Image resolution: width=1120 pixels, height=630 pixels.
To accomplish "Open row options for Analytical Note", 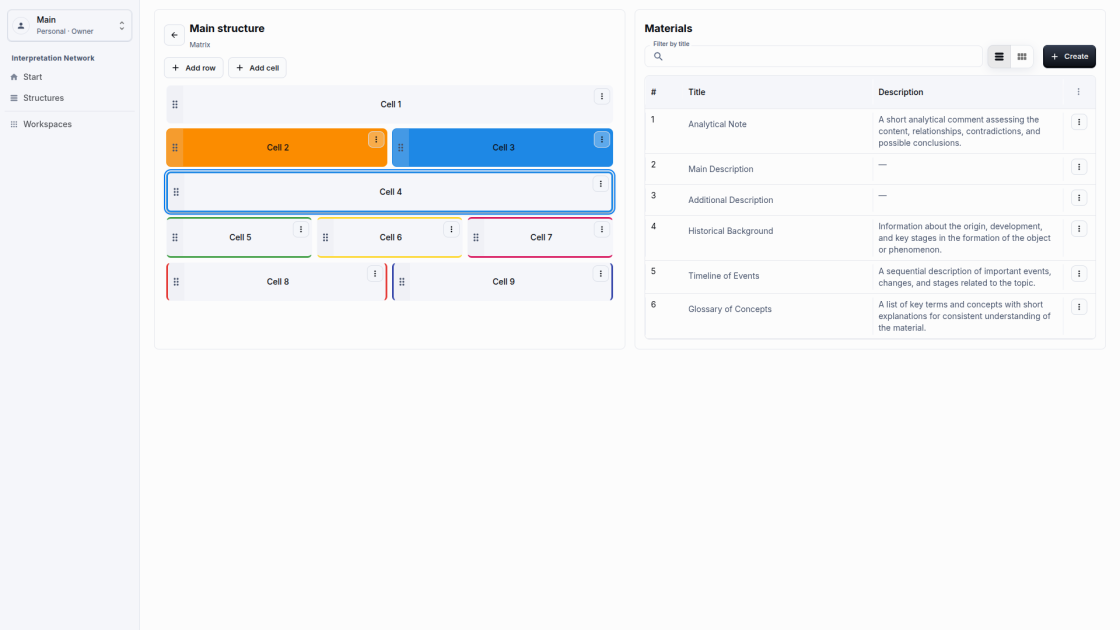I will point(1079,122).
